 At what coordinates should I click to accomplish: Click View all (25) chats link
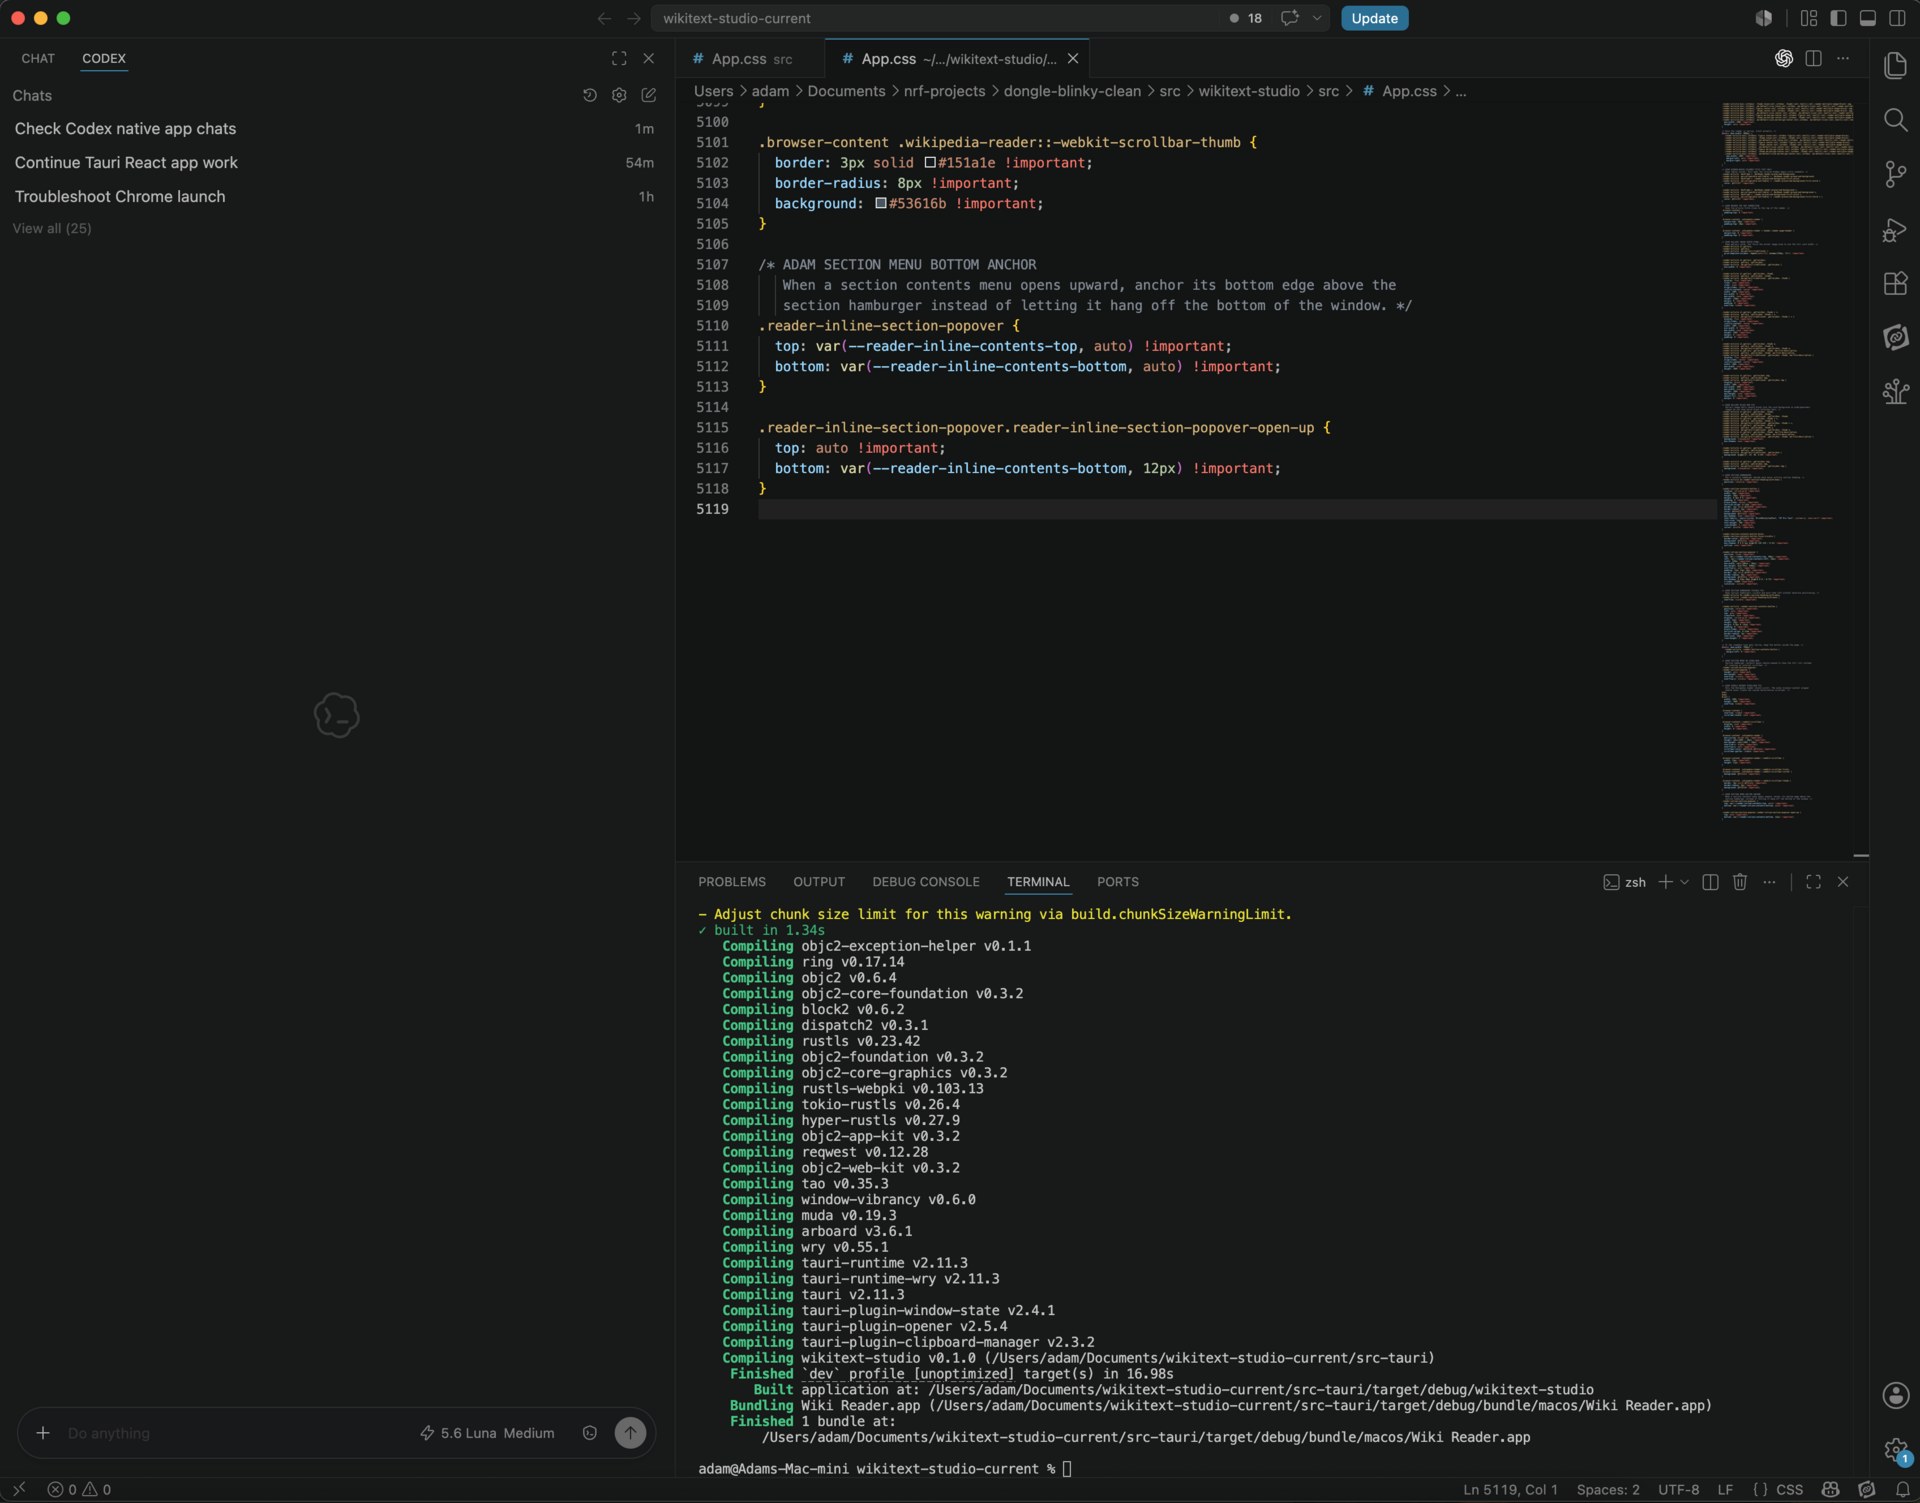pos(52,228)
